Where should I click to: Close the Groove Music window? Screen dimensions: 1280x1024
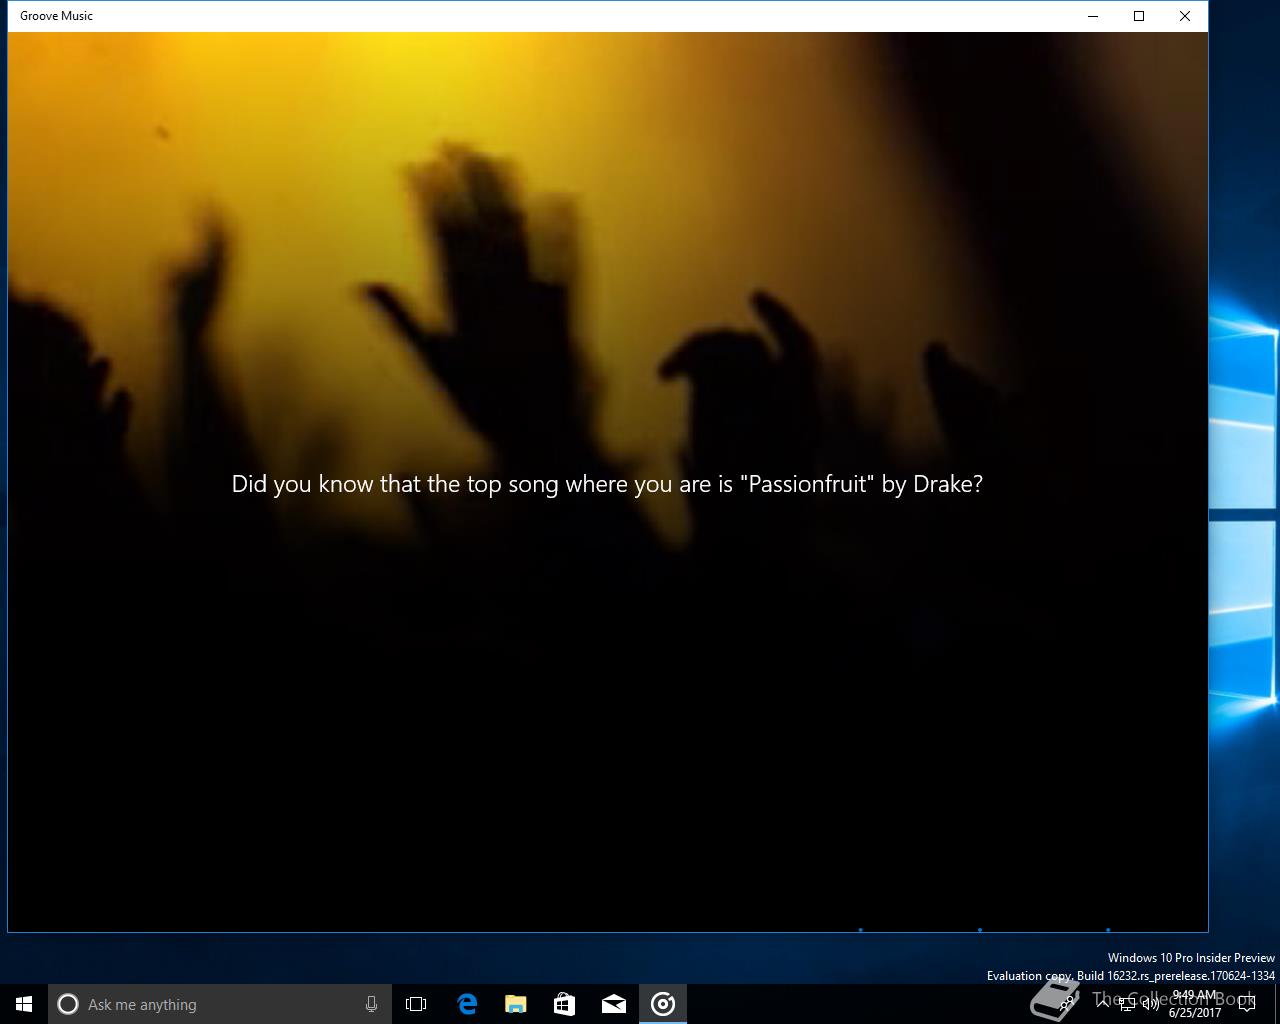pos(1185,16)
